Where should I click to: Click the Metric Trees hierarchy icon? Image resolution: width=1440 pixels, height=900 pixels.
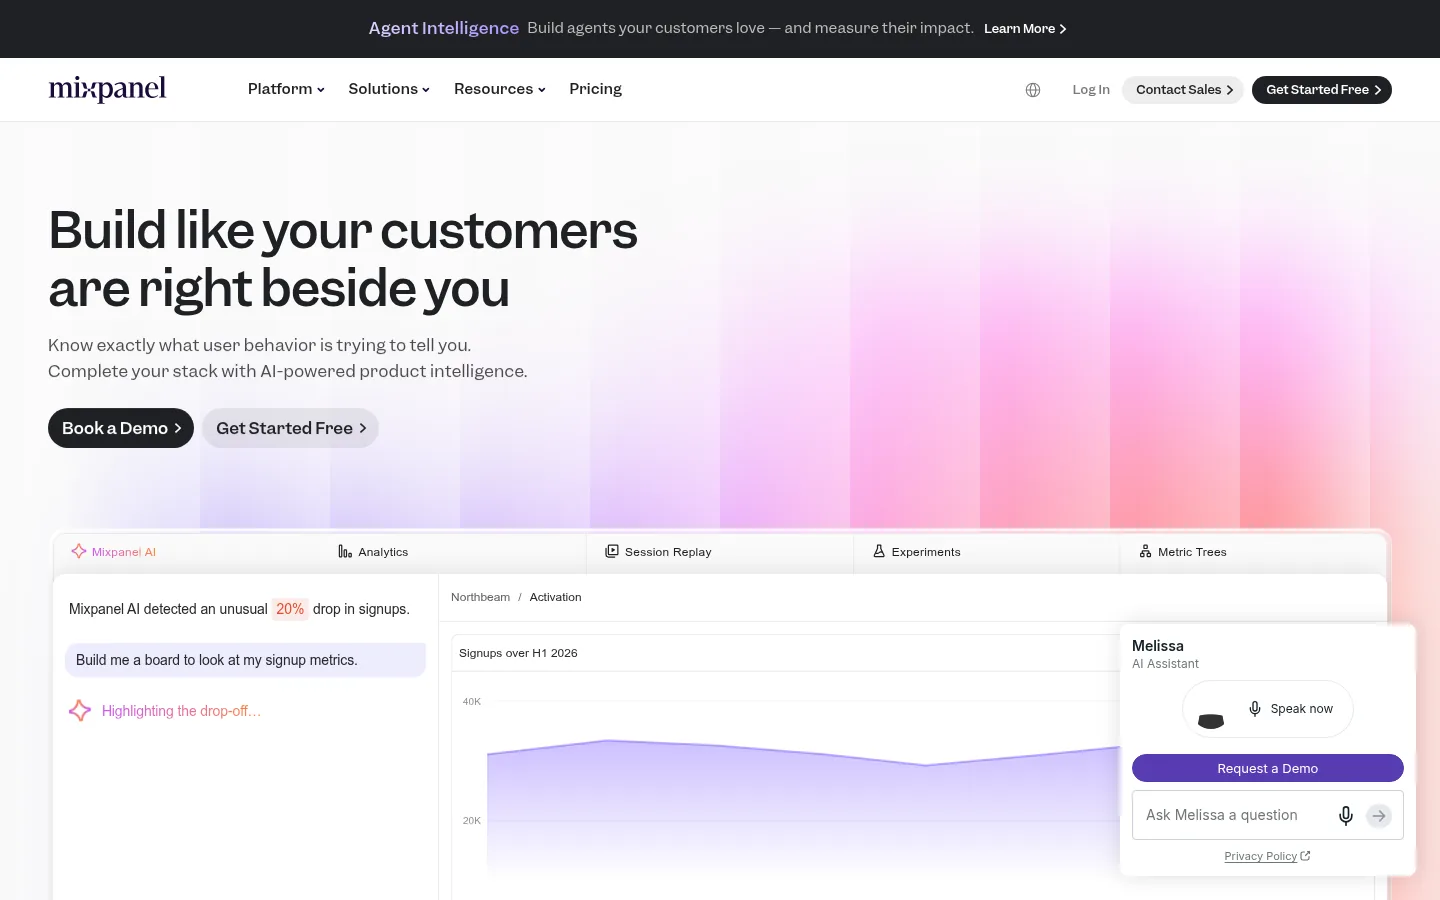pyautogui.click(x=1145, y=551)
